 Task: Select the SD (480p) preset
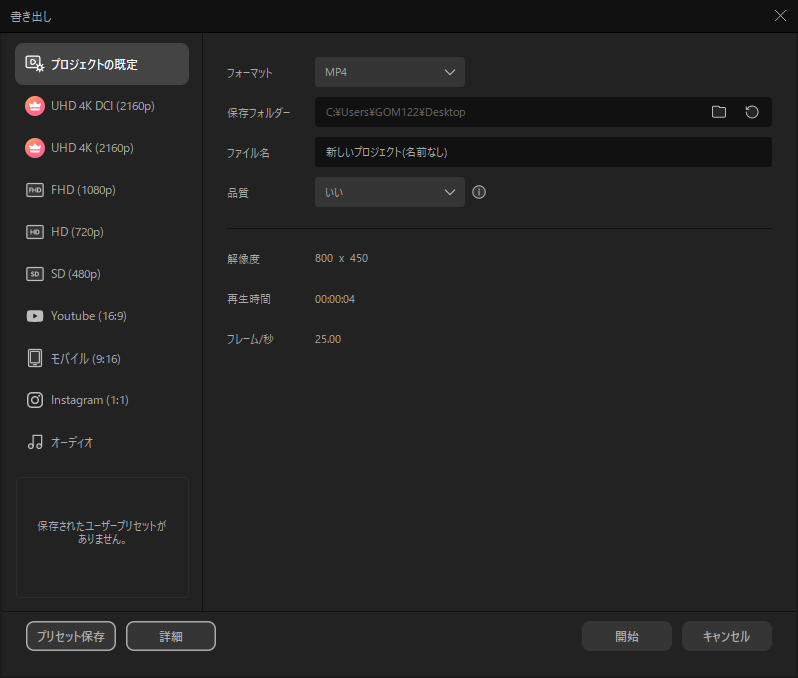coord(76,274)
